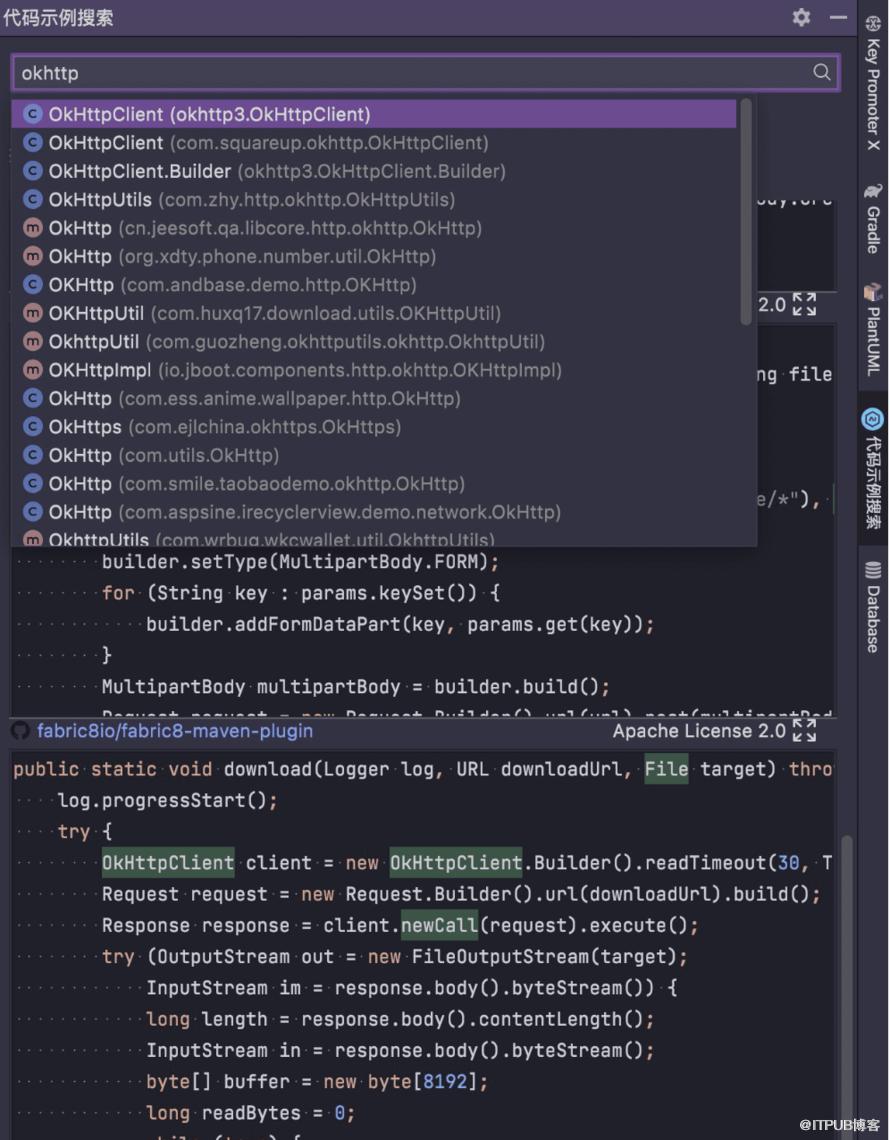
Task: Select OKHttpImpl from the jboot package
Action: 100,370
